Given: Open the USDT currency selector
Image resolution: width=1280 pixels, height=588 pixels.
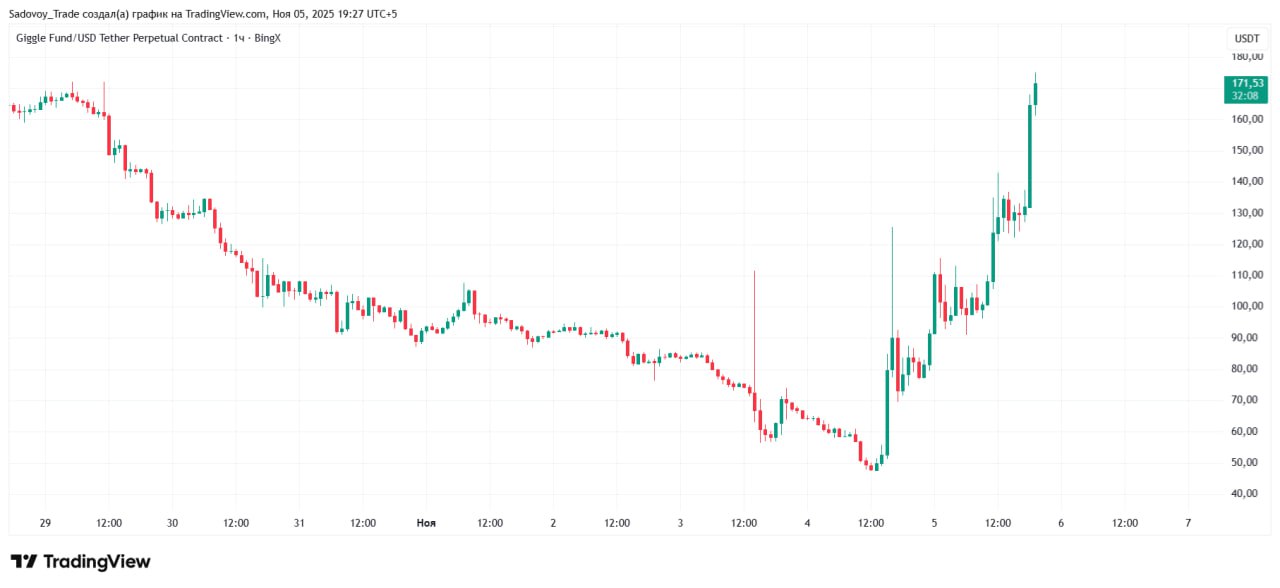Looking at the screenshot, I should [1247, 38].
